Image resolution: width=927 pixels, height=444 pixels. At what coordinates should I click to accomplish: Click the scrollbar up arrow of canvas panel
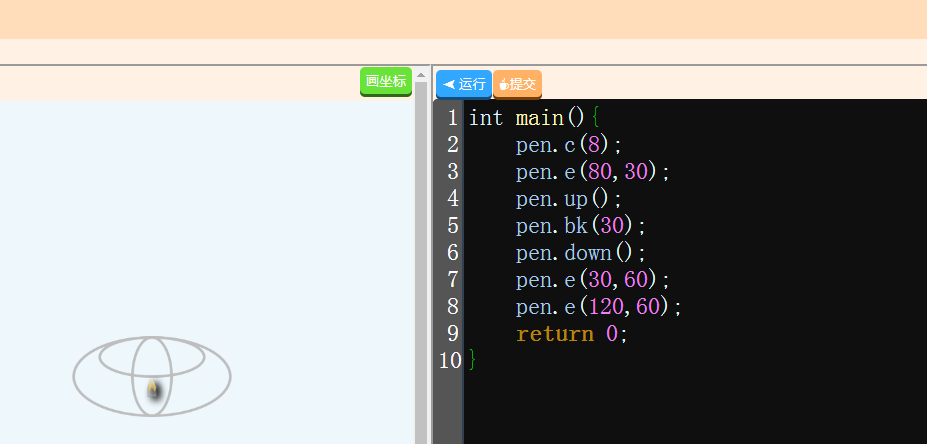[421, 75]
